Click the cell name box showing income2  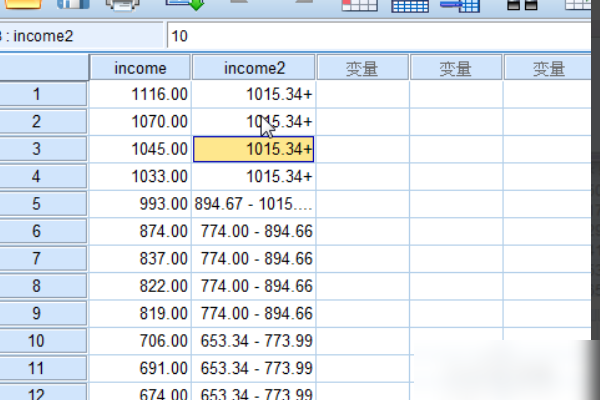click(x=80, y=36)
